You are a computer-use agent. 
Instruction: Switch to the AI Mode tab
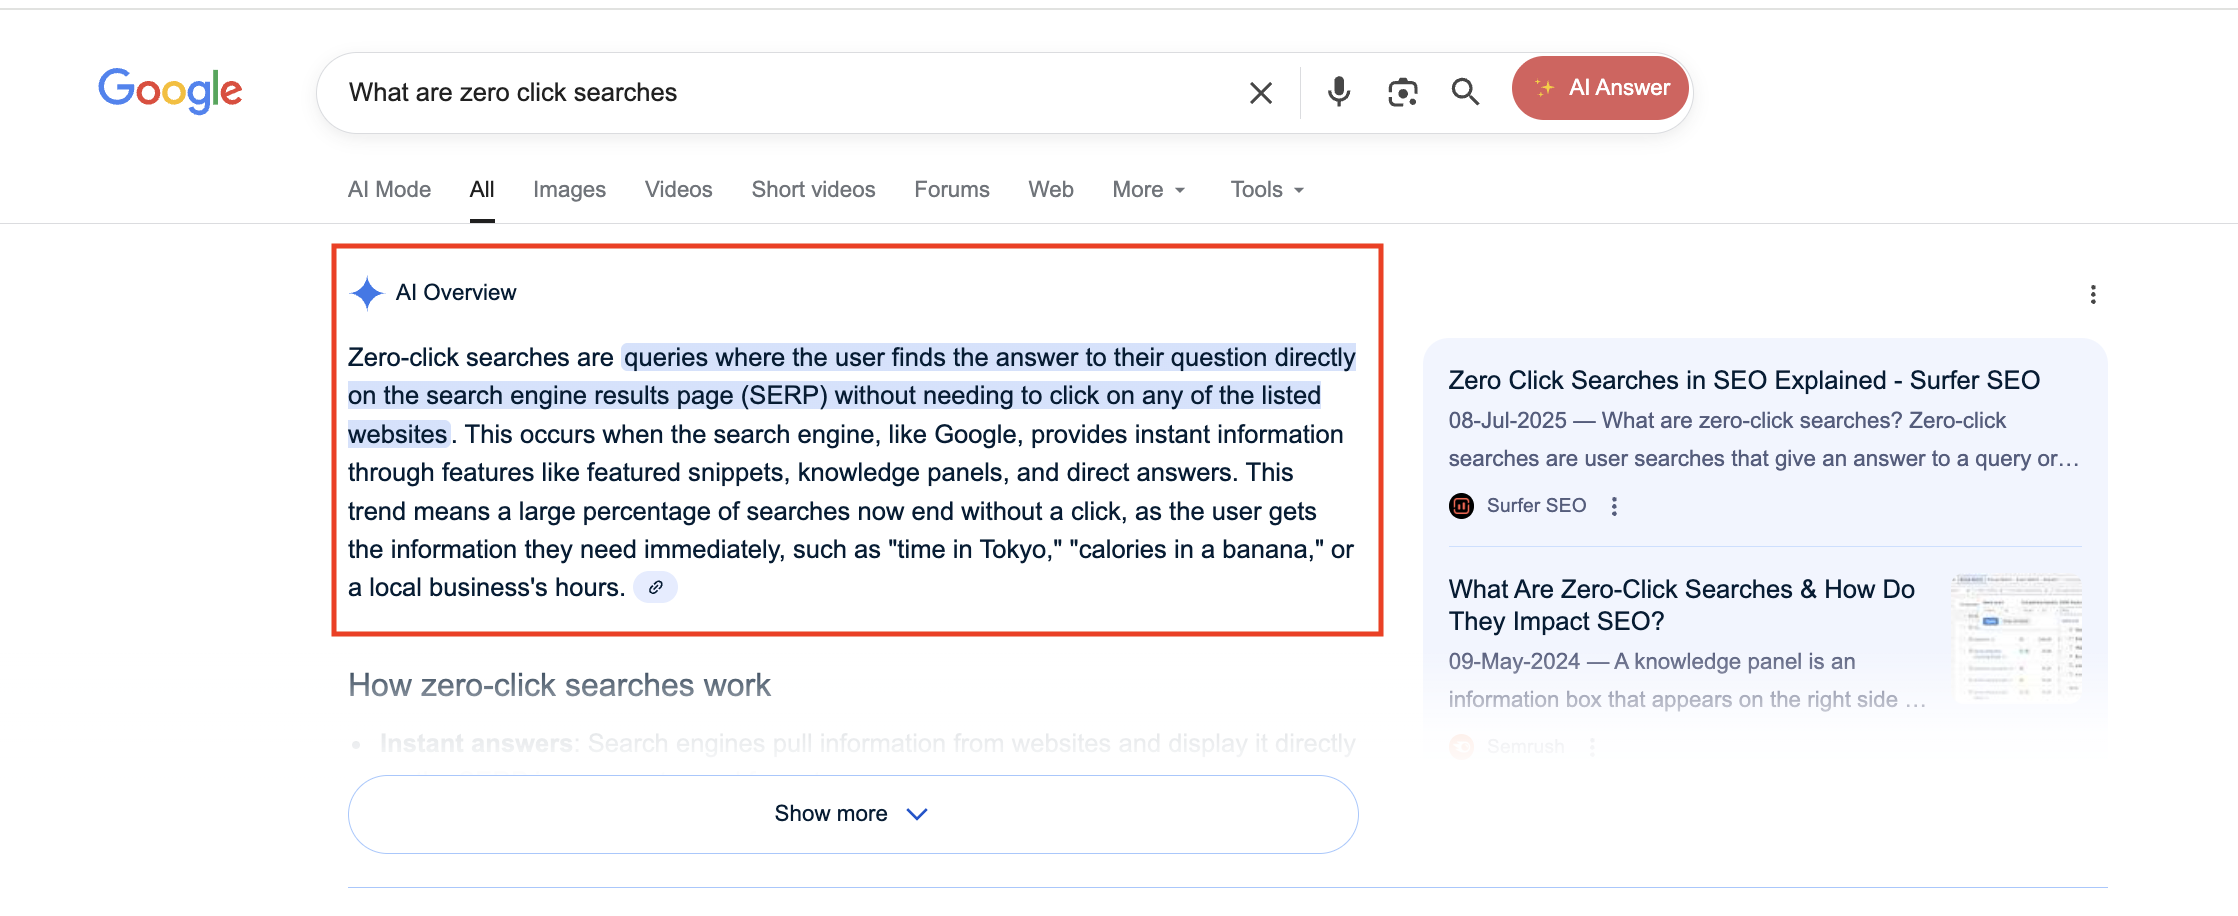(388, 189)
